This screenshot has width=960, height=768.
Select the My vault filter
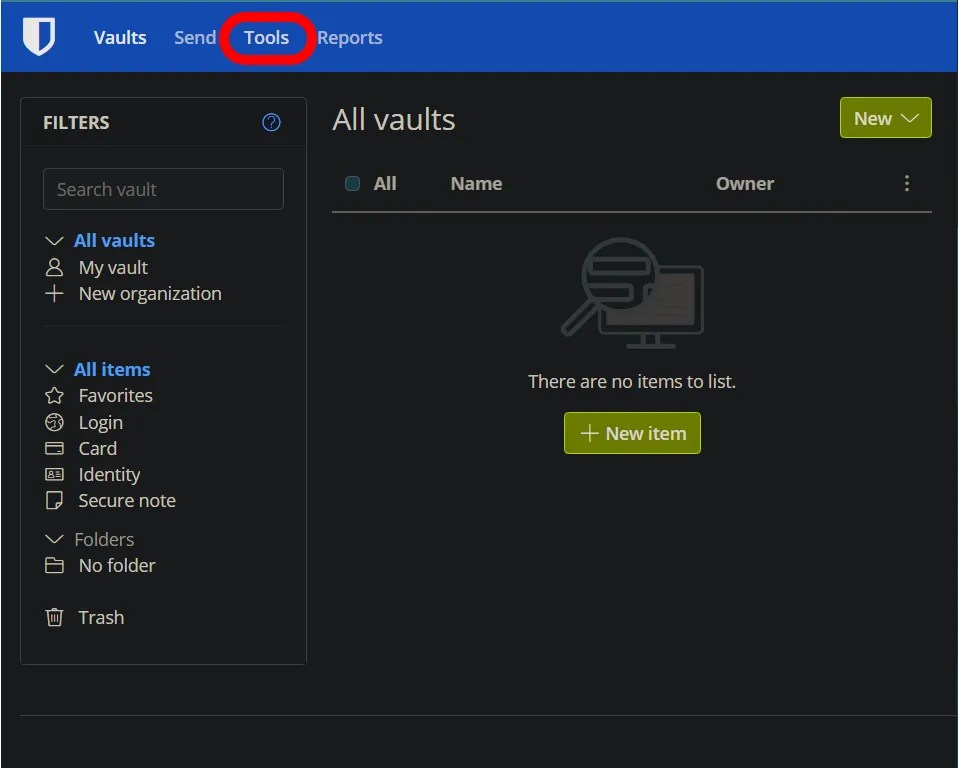coord(112,267)
